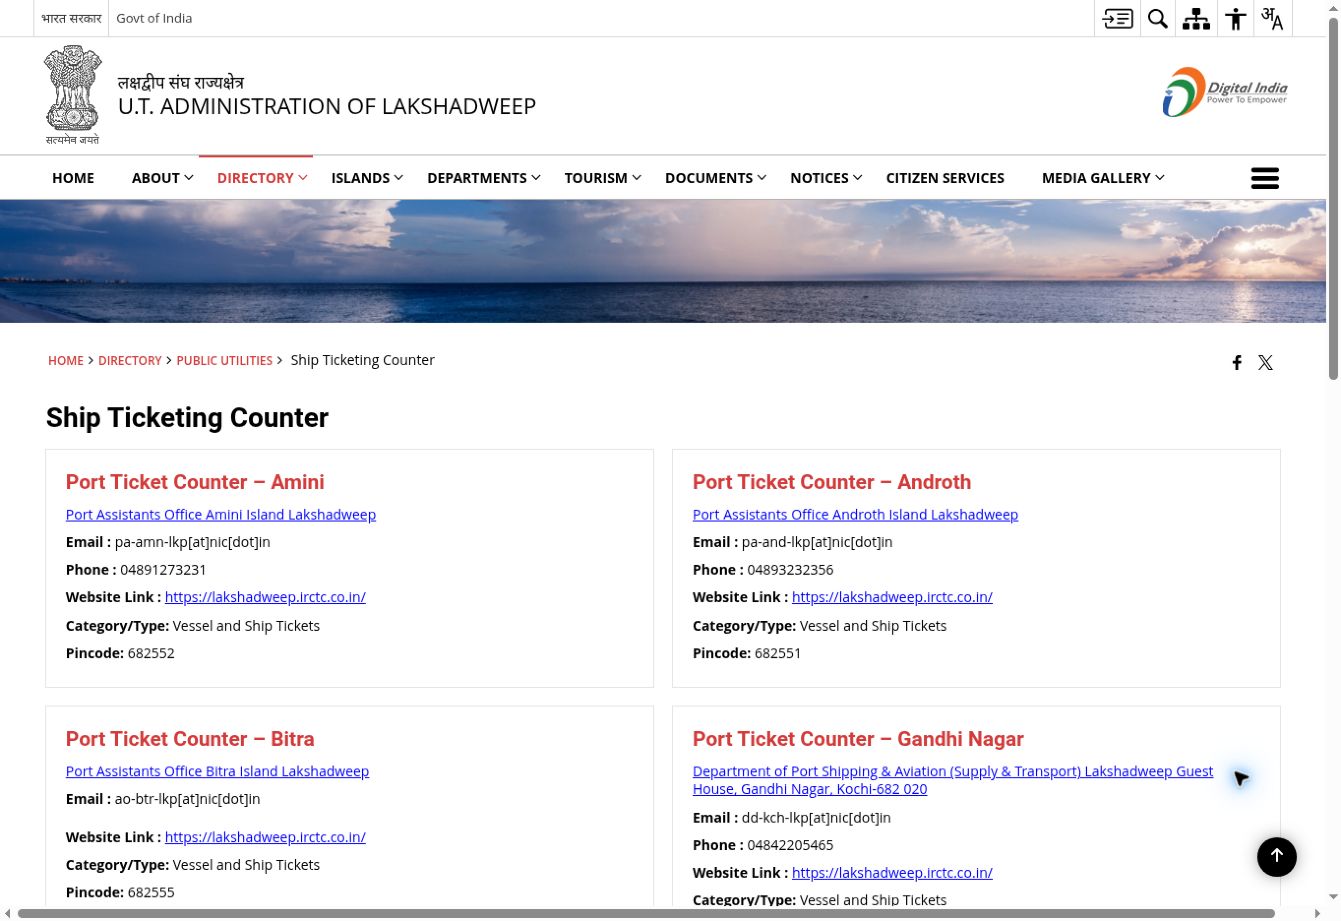
Task: Expand the Documents menu
Action: pyautogui.click(x=716, y=178)
